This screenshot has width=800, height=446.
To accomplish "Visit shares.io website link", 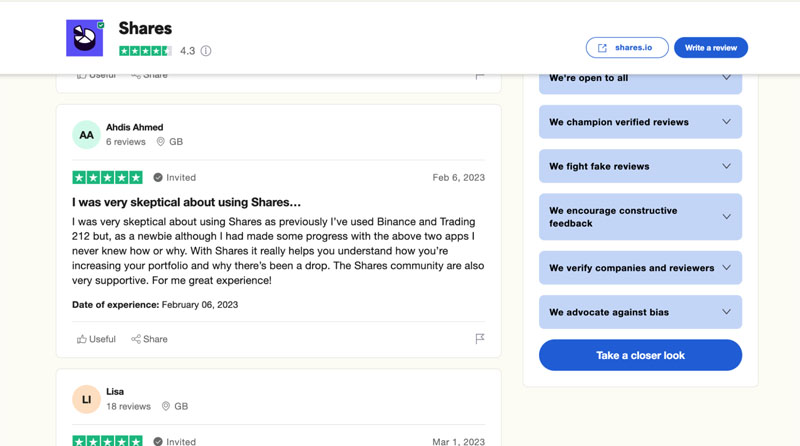I will pos(627,47).
